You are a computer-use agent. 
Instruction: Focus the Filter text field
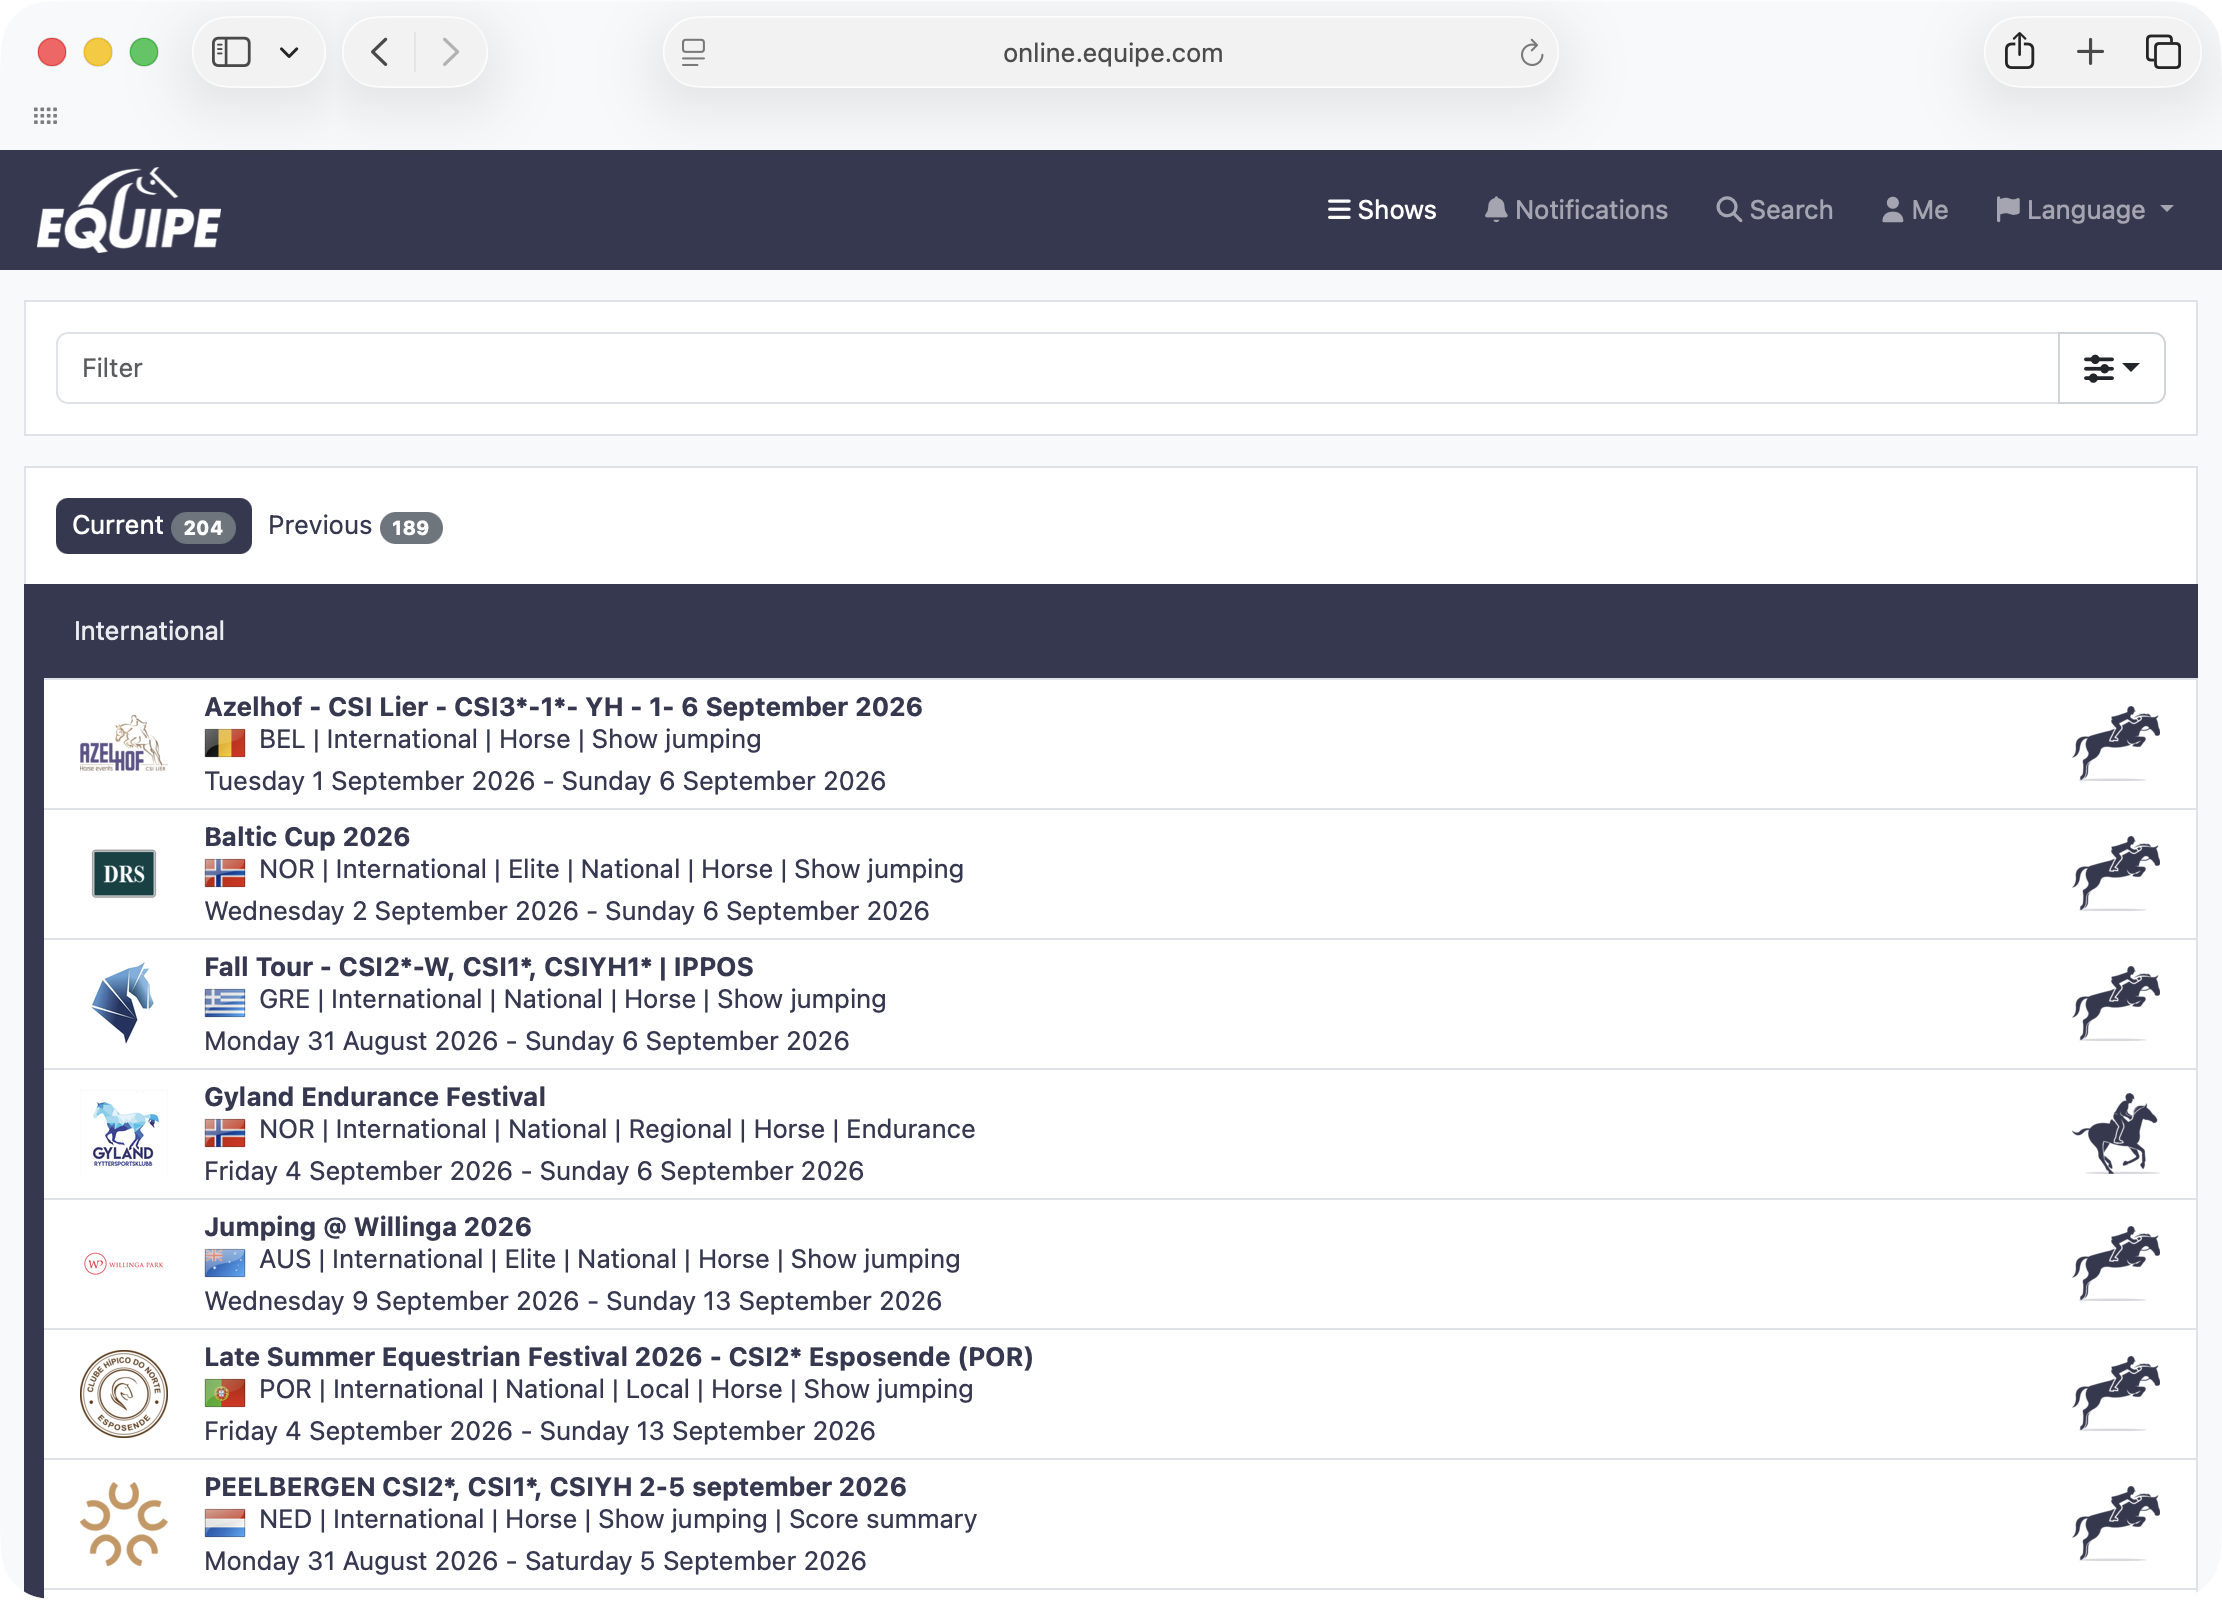click(x=1057, y=368)
